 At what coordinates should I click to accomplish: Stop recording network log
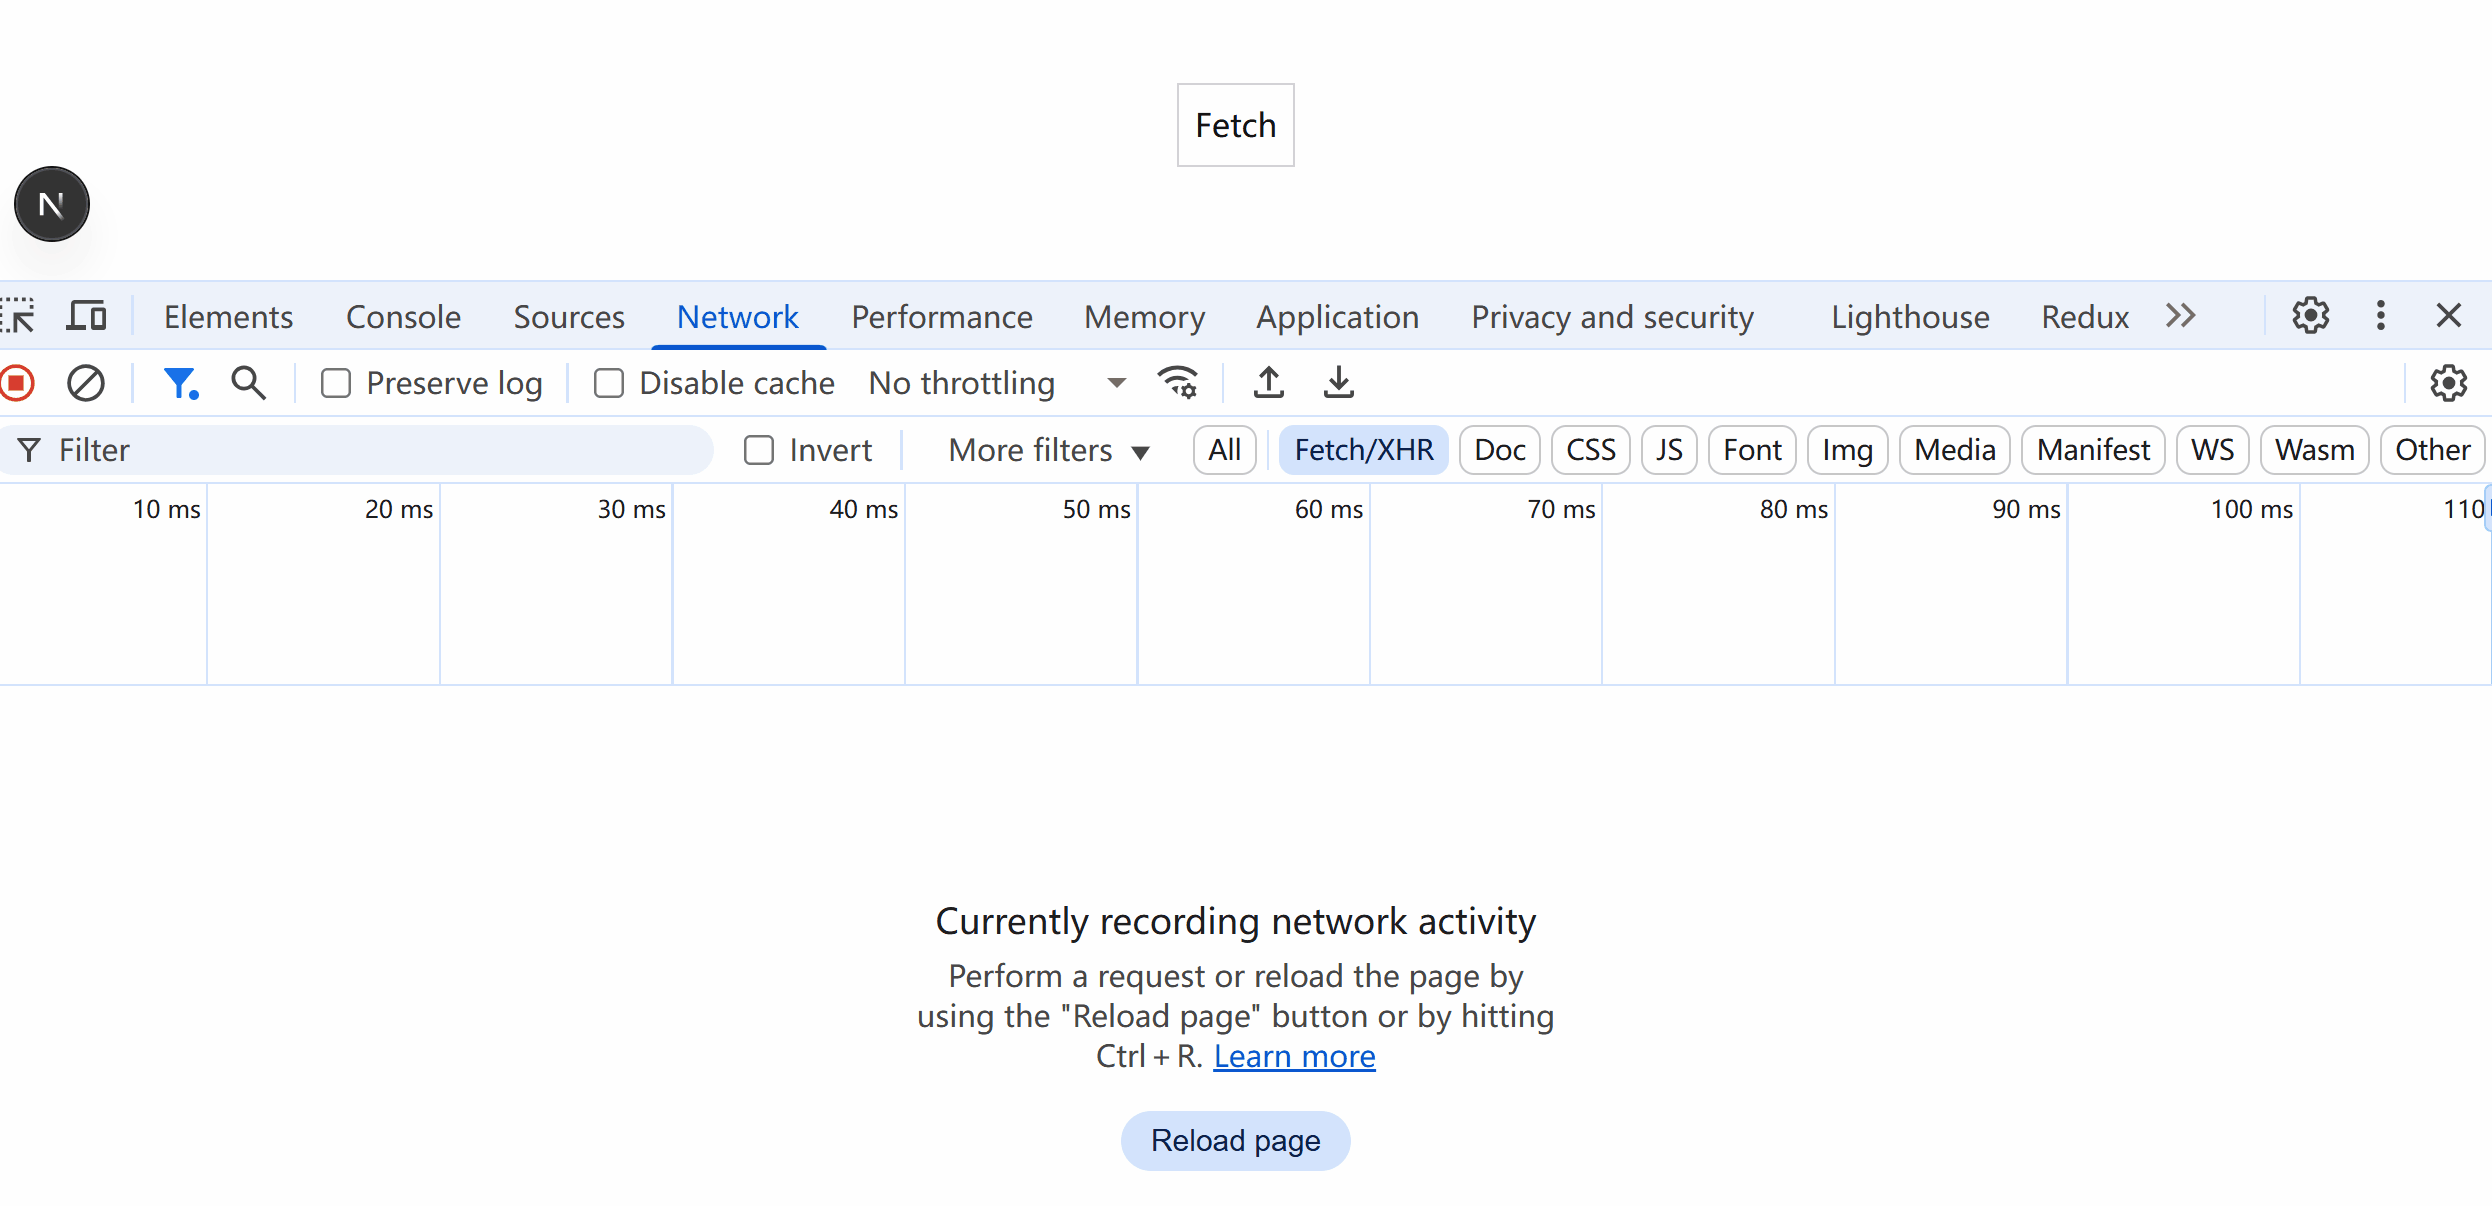point(17,383)
